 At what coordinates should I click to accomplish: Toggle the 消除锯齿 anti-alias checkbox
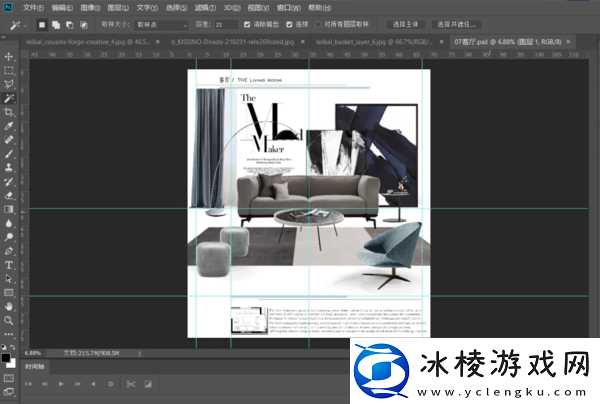coord(247,24)
